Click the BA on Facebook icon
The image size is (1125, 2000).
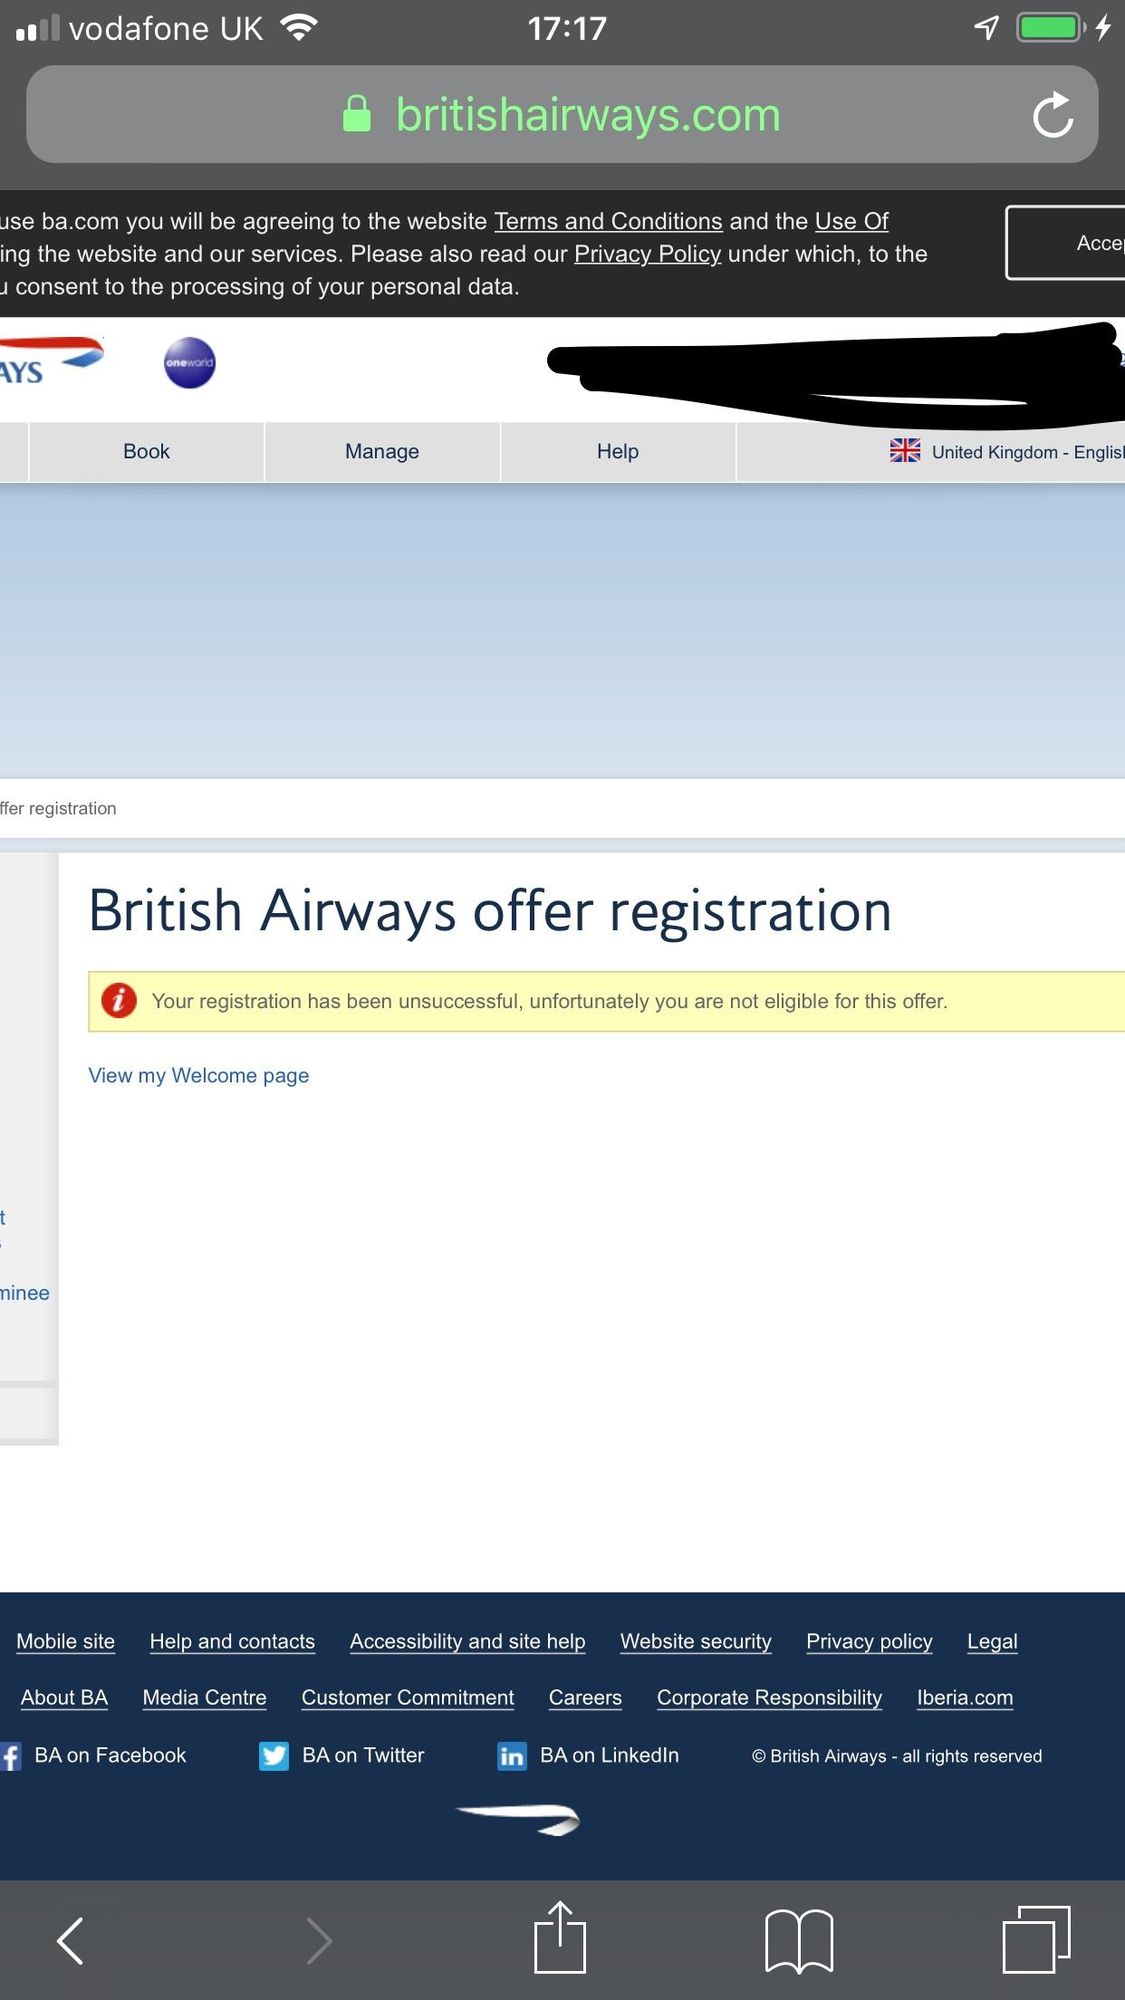11,1756
